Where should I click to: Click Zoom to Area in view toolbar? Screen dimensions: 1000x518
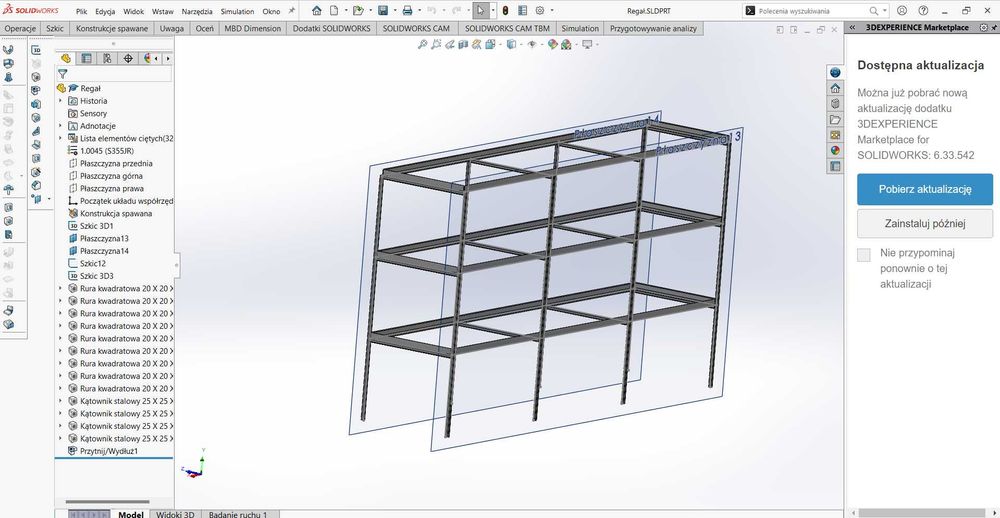[x=436, y=44]
